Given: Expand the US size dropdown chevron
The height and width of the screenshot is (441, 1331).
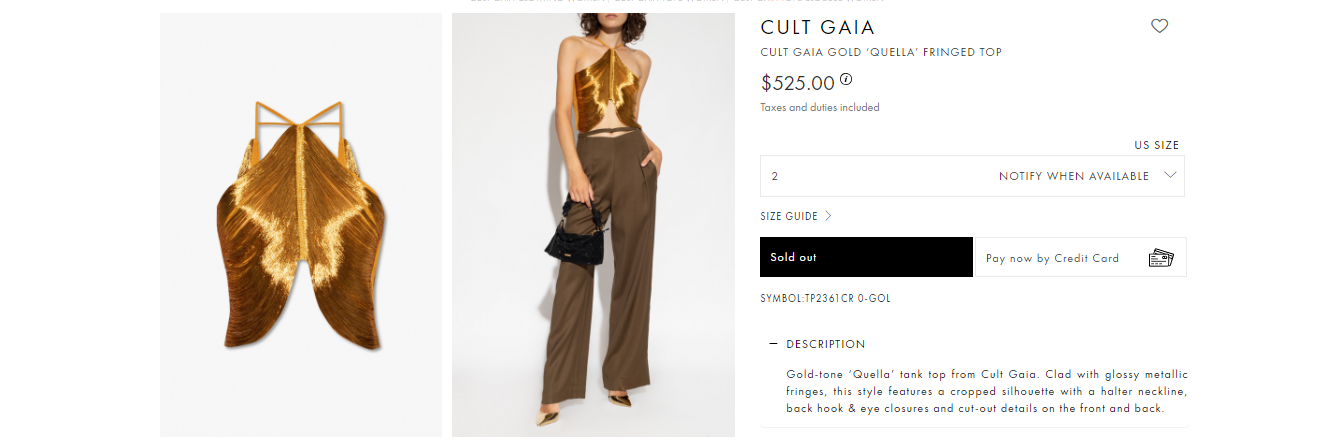Looking at the screenshot, I should tap(1171, 176).
